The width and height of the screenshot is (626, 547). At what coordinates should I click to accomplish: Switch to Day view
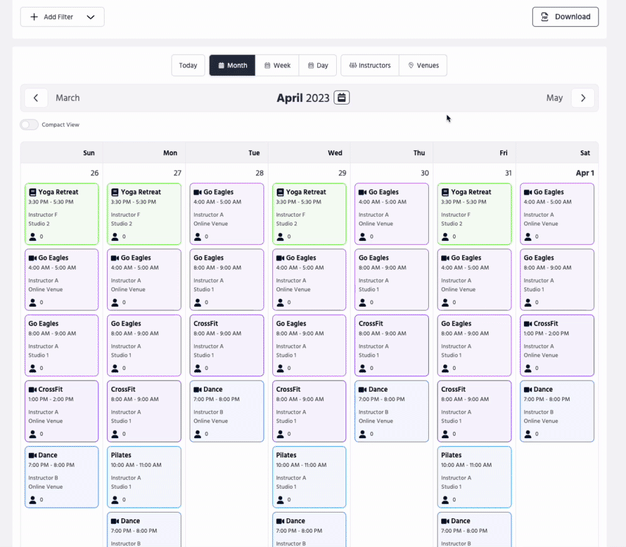coord(317,65)
